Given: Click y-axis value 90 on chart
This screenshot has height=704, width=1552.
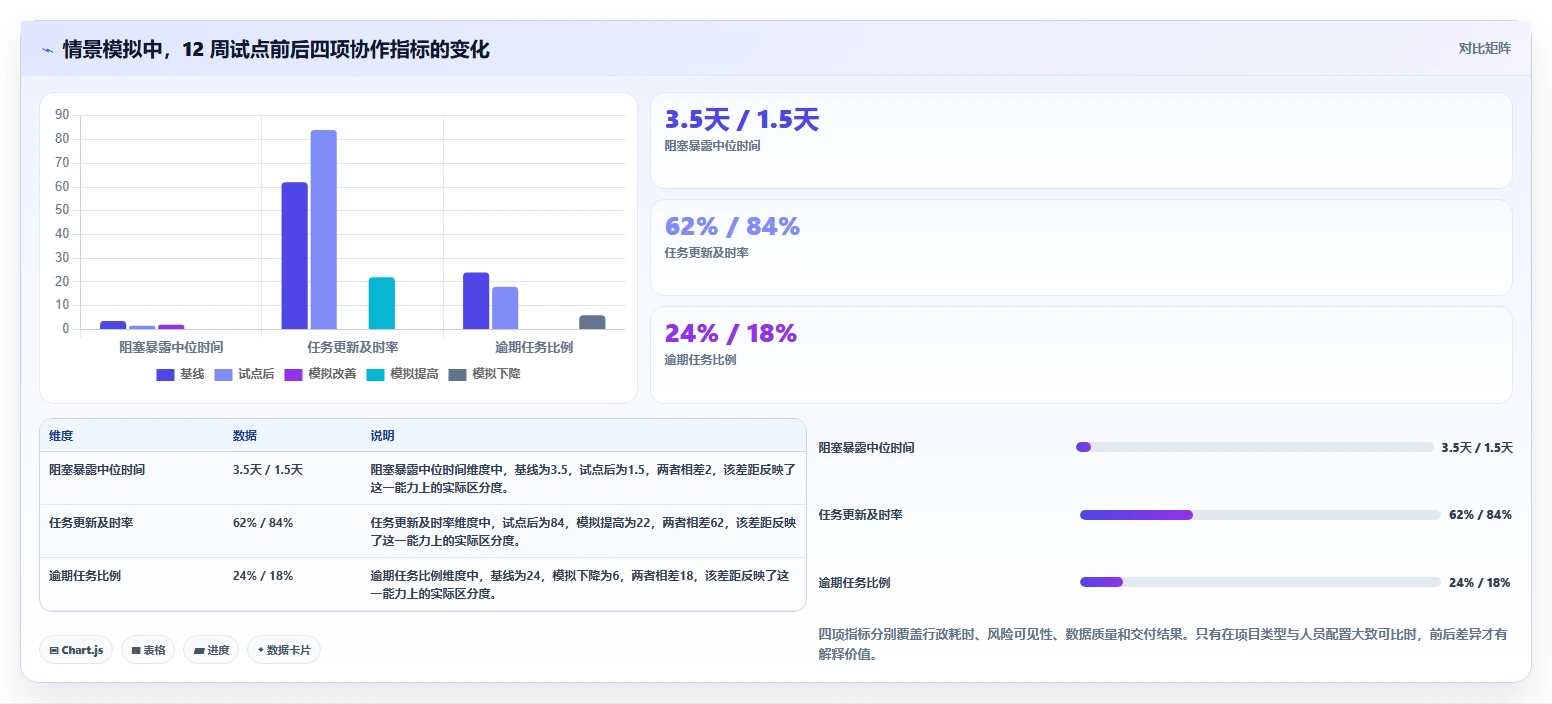Looking at the screenshot, I should 62,115.
